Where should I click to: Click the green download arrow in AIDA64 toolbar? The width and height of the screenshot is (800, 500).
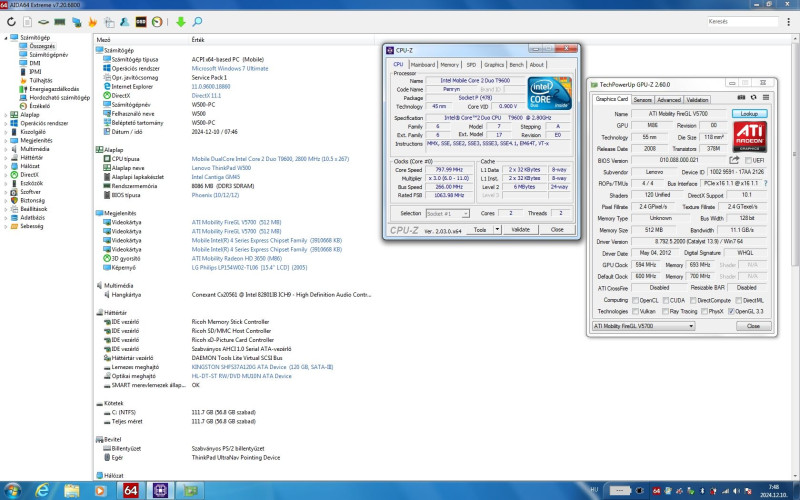[x=181, y=22]
